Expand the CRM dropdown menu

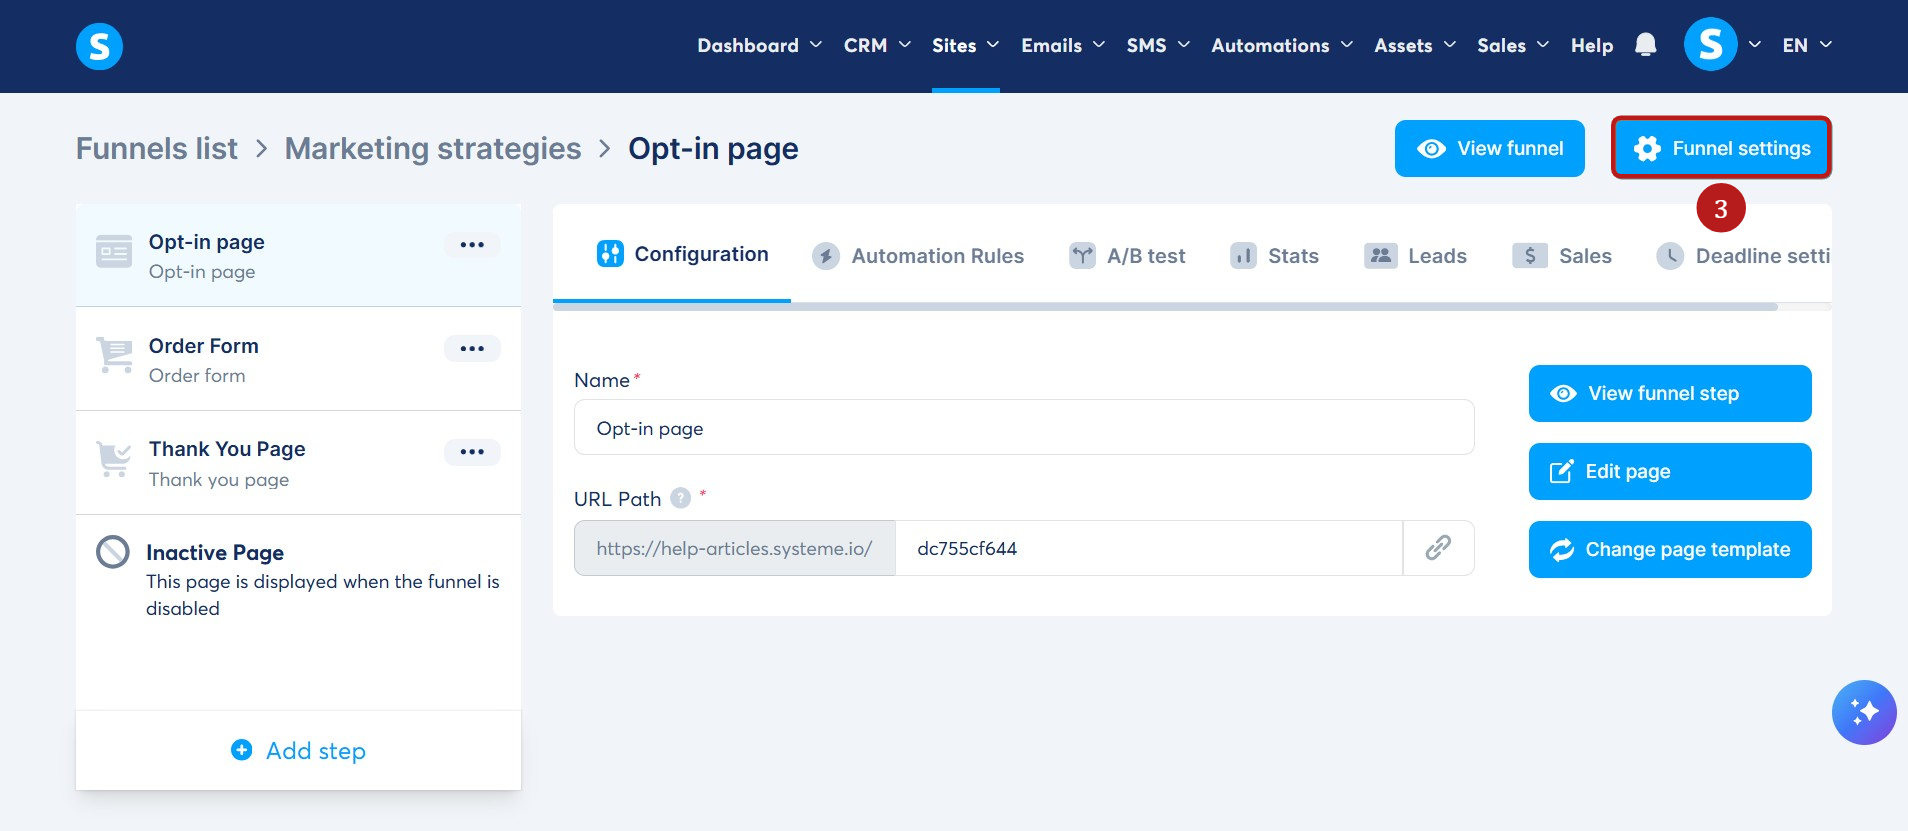coord(877,46)
